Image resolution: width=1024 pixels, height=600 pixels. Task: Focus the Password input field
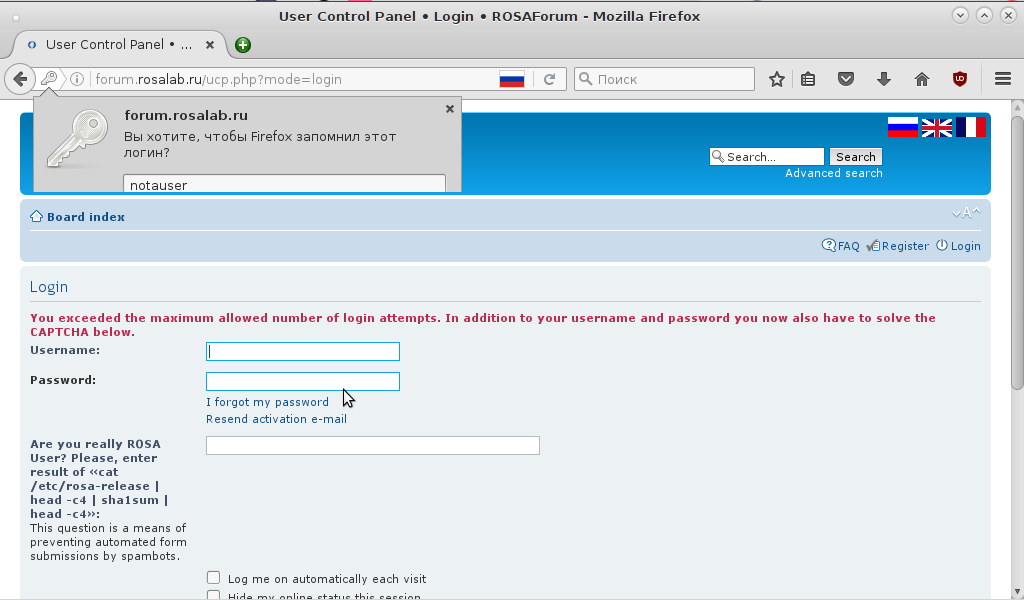click(303, 381)
